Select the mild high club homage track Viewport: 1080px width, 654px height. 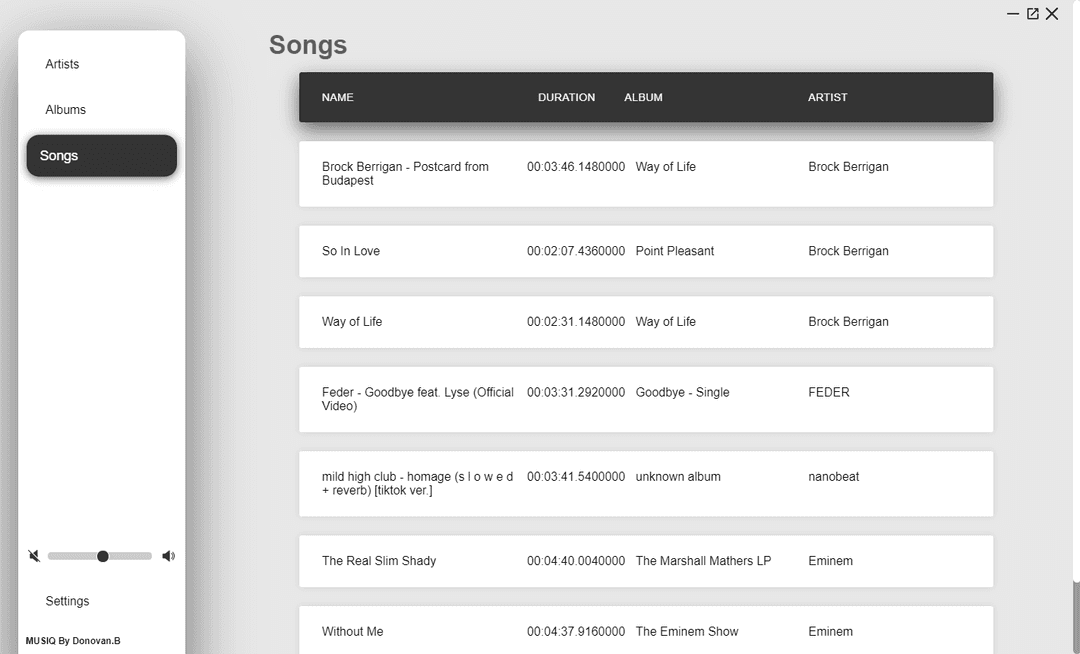click(x=645, y=483)
